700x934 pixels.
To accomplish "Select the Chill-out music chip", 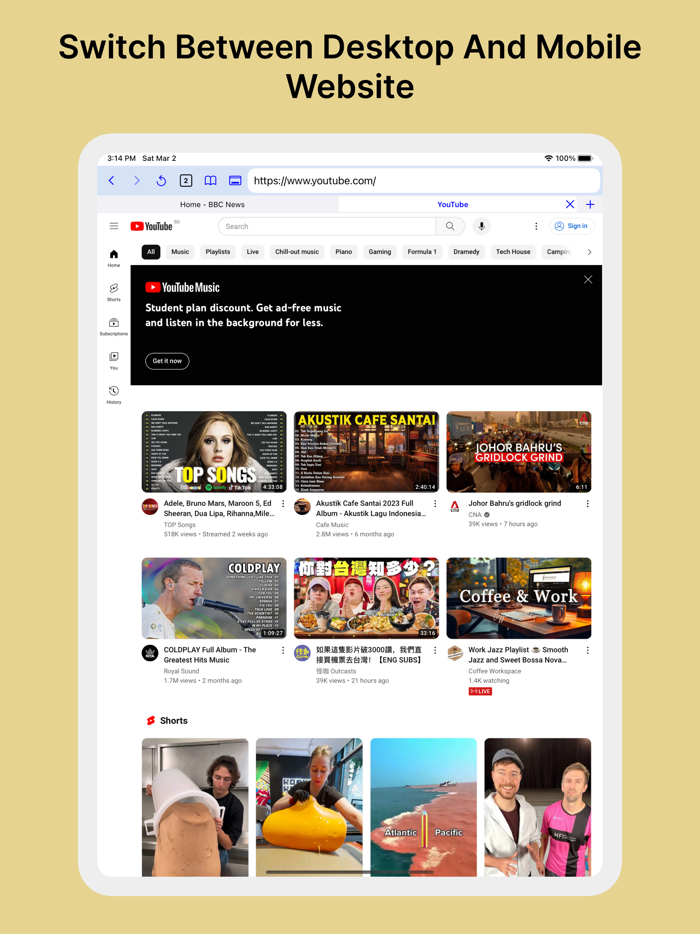I will 297,252.
